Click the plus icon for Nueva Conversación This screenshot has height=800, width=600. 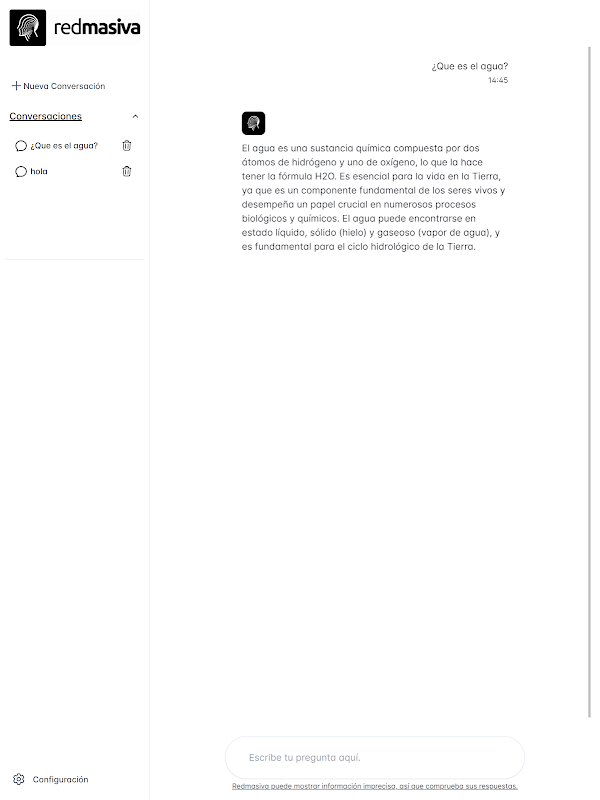click(16, 86)
